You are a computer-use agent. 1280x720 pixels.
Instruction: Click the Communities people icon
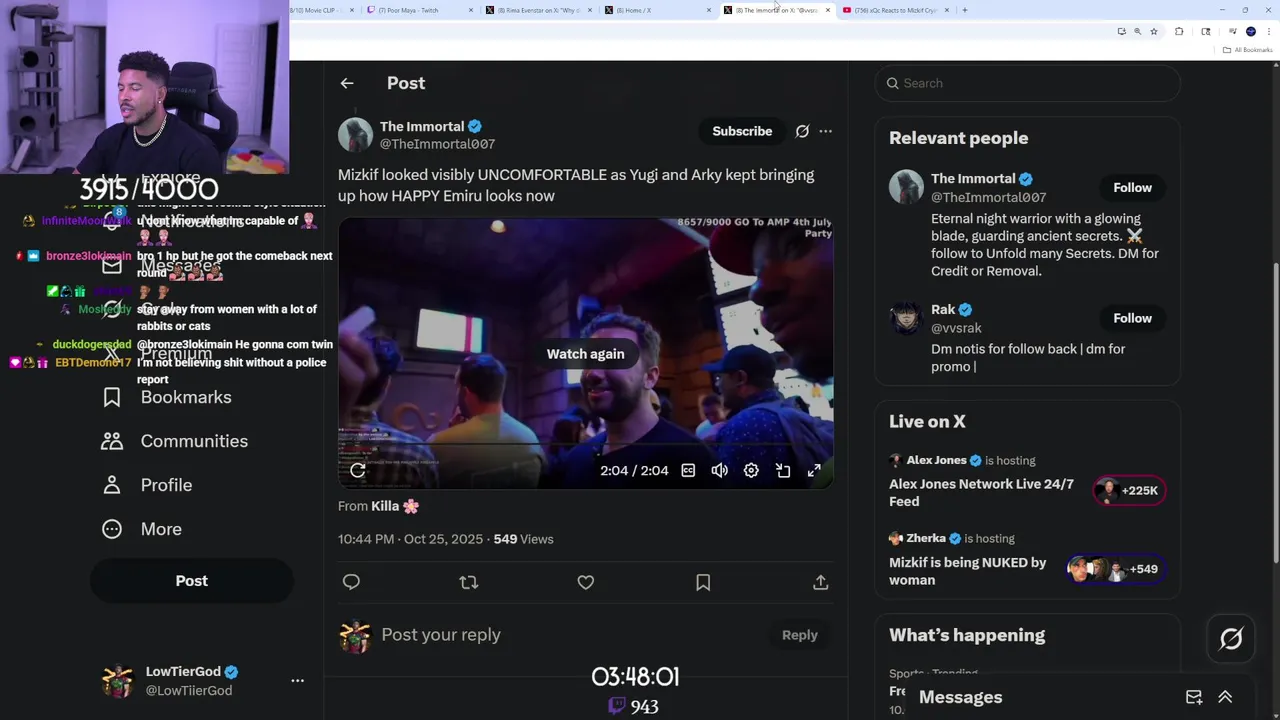tap(112, 441)
